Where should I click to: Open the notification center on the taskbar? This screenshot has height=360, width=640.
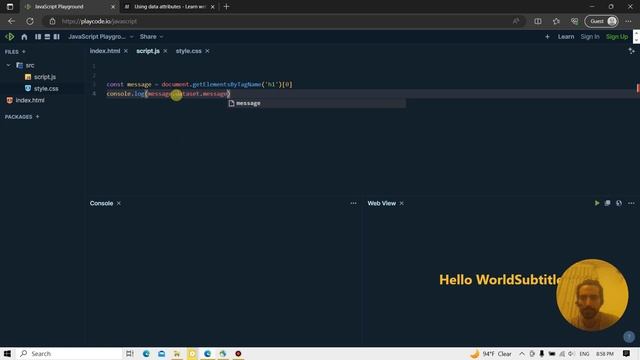[627, 353]
